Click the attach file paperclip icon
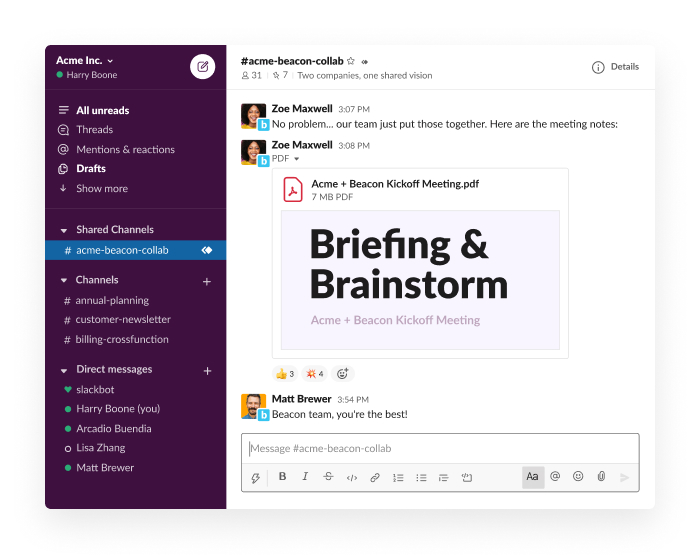This screenshot has height=555, width=700. pos(601,477)
